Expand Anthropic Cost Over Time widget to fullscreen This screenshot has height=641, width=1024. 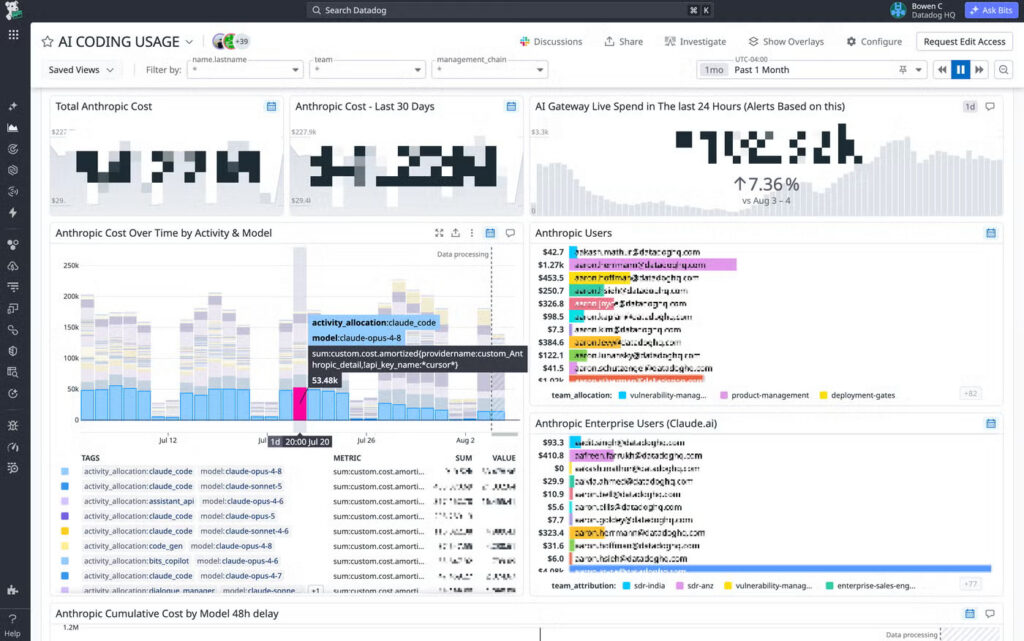click(439, 233)
